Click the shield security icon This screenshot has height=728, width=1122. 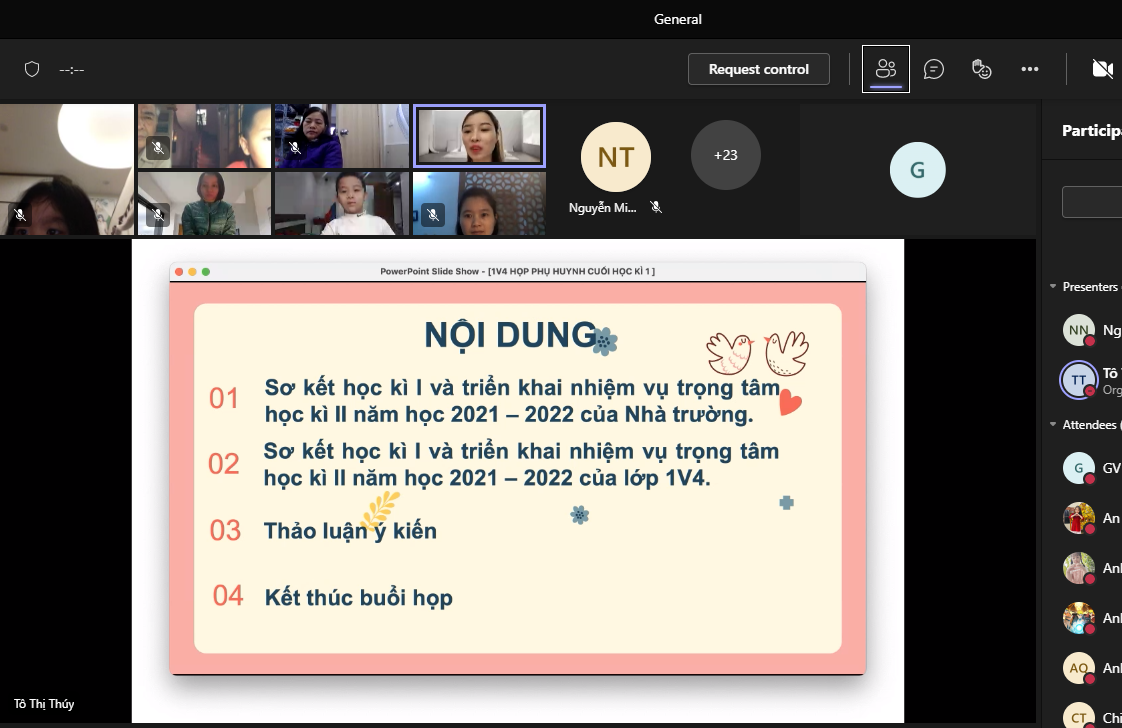click(x=32, y=69)
